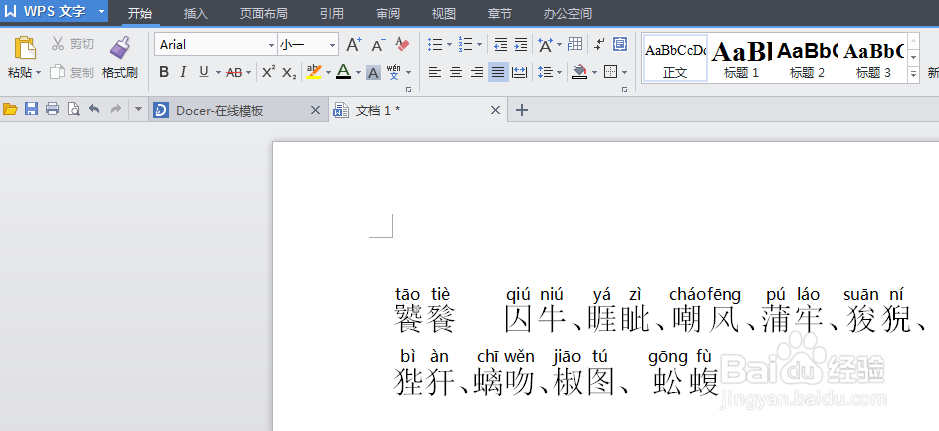This screenshot has height=431, width=939.
Task: Apply the 标题 3 style
Action: (873, 58)
